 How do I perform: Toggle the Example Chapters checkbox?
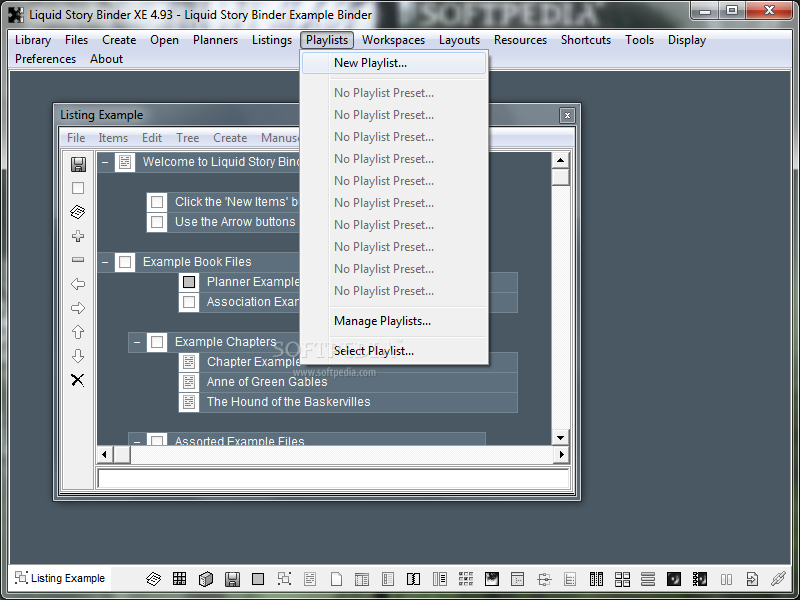[157, 342]
